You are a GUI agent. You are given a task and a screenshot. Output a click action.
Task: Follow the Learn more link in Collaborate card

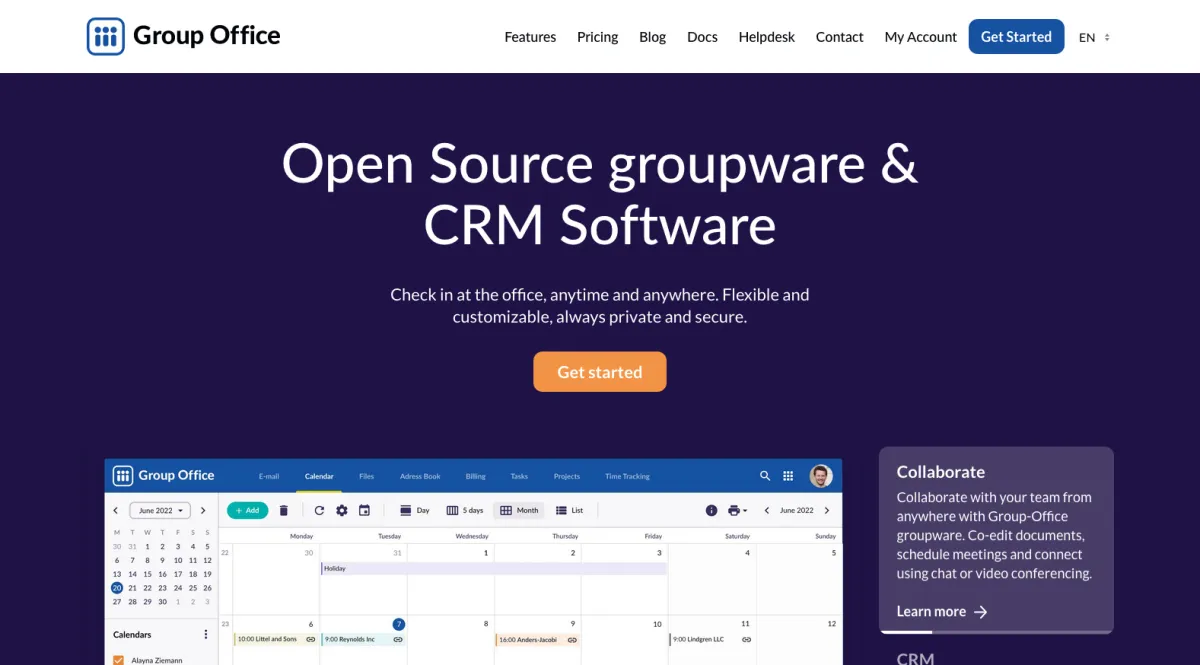[x=942, y=611]
